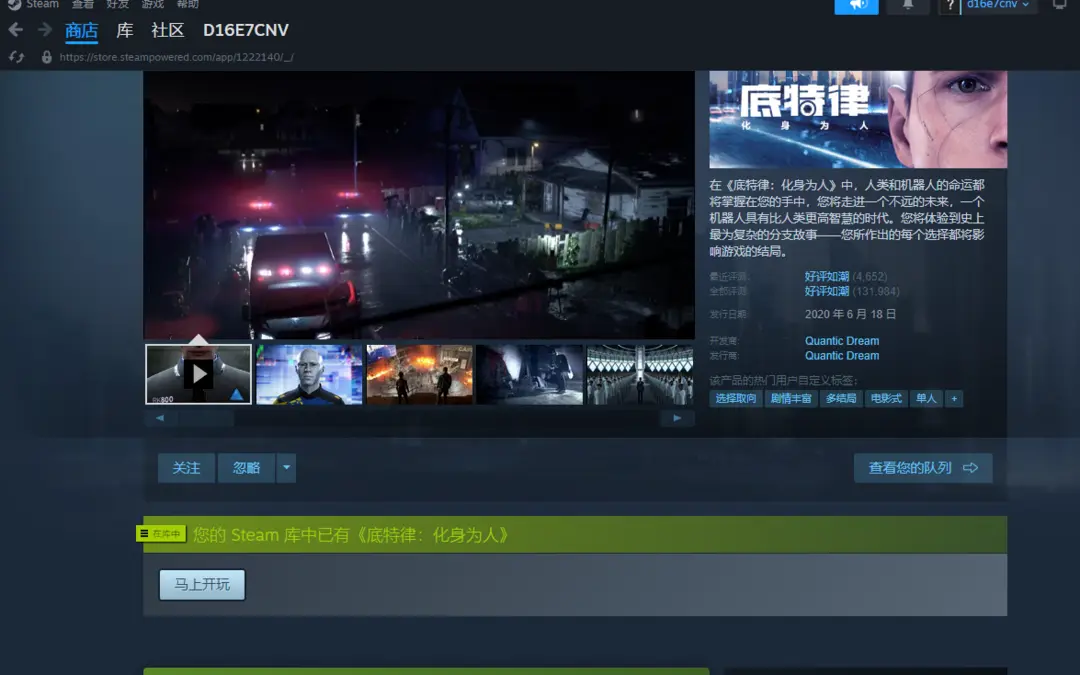The image size is (1080, 675).
Task: Open publisher Quantic Dream link
Action: 842,356
